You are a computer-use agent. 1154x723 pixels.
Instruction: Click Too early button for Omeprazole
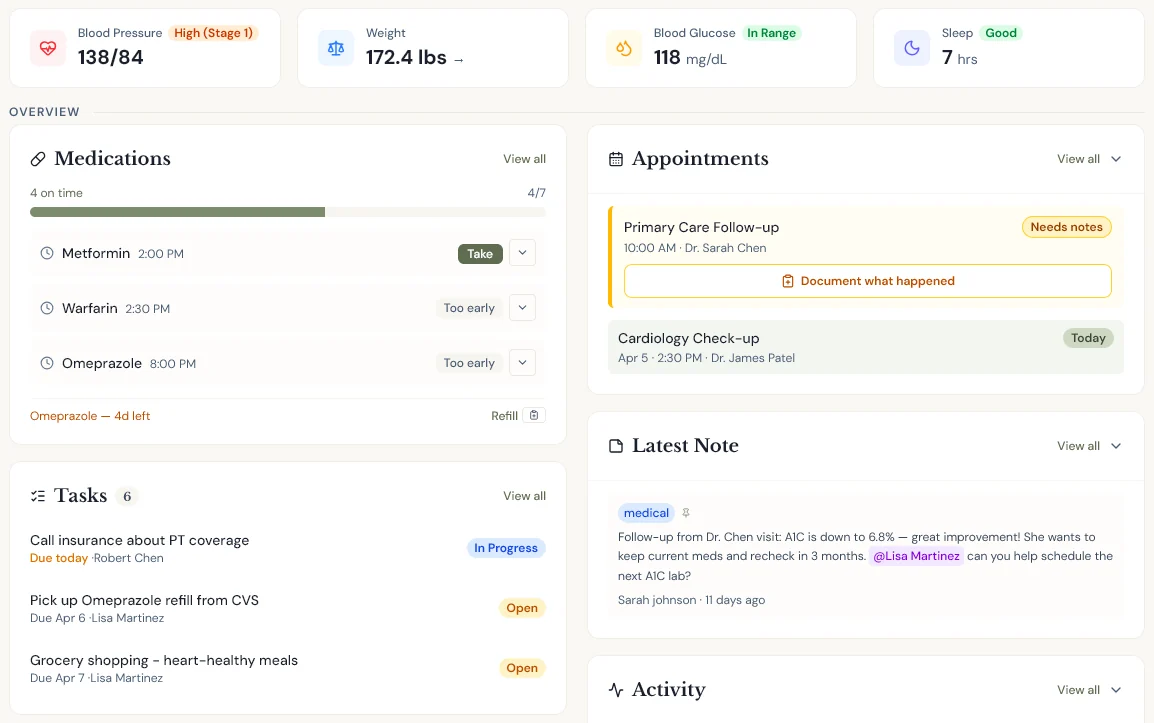[469, 363]
